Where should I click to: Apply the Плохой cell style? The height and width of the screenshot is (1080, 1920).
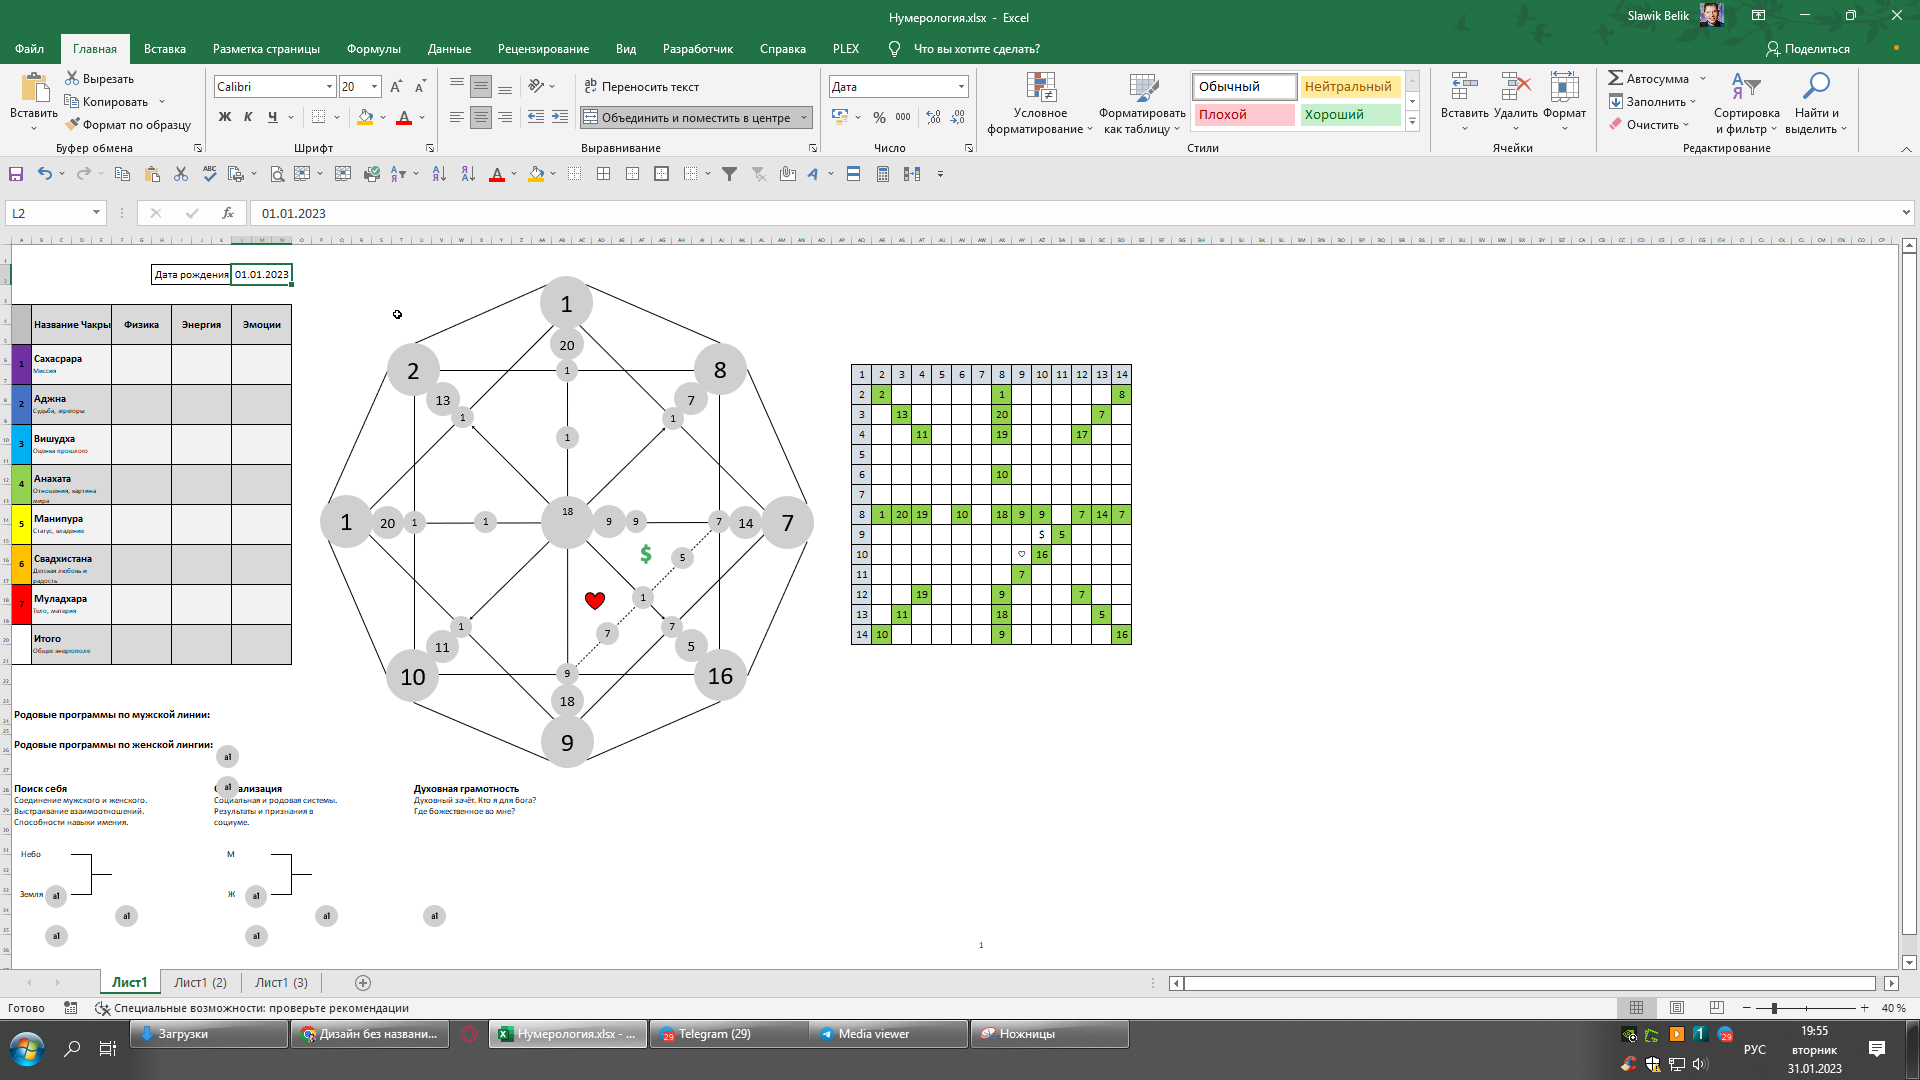click(x=1244, y=115)
